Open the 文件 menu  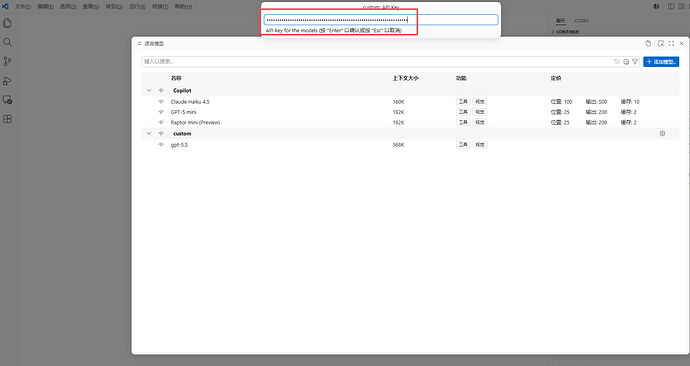23,7
